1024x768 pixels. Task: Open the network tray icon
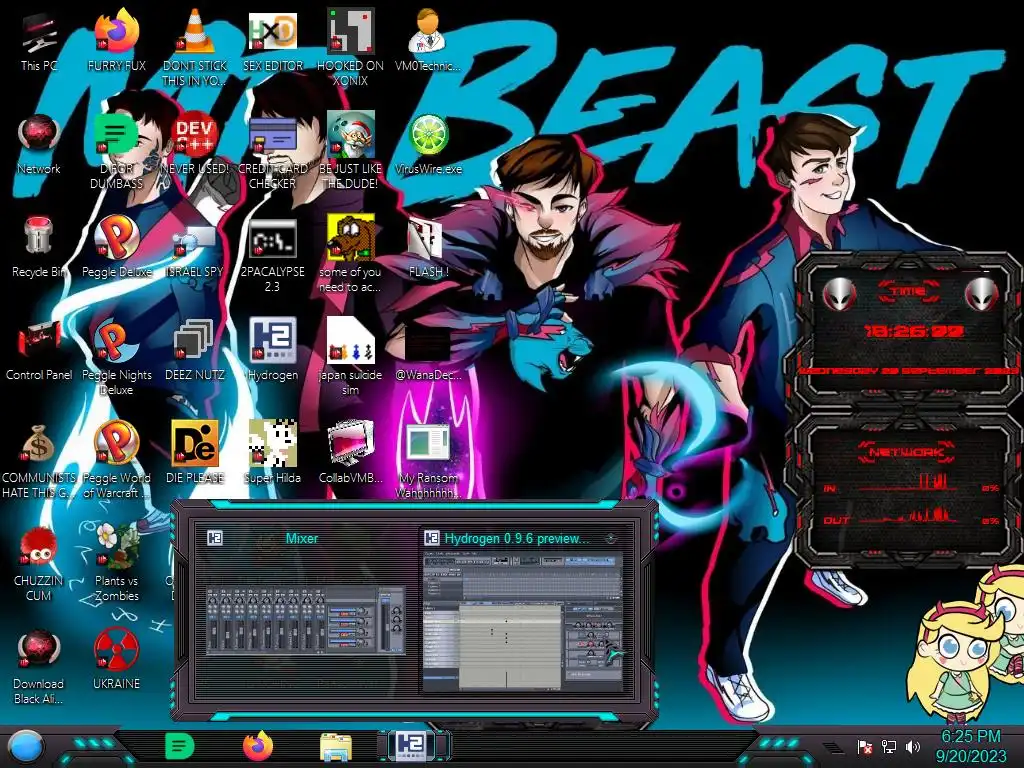coord(889,746)
